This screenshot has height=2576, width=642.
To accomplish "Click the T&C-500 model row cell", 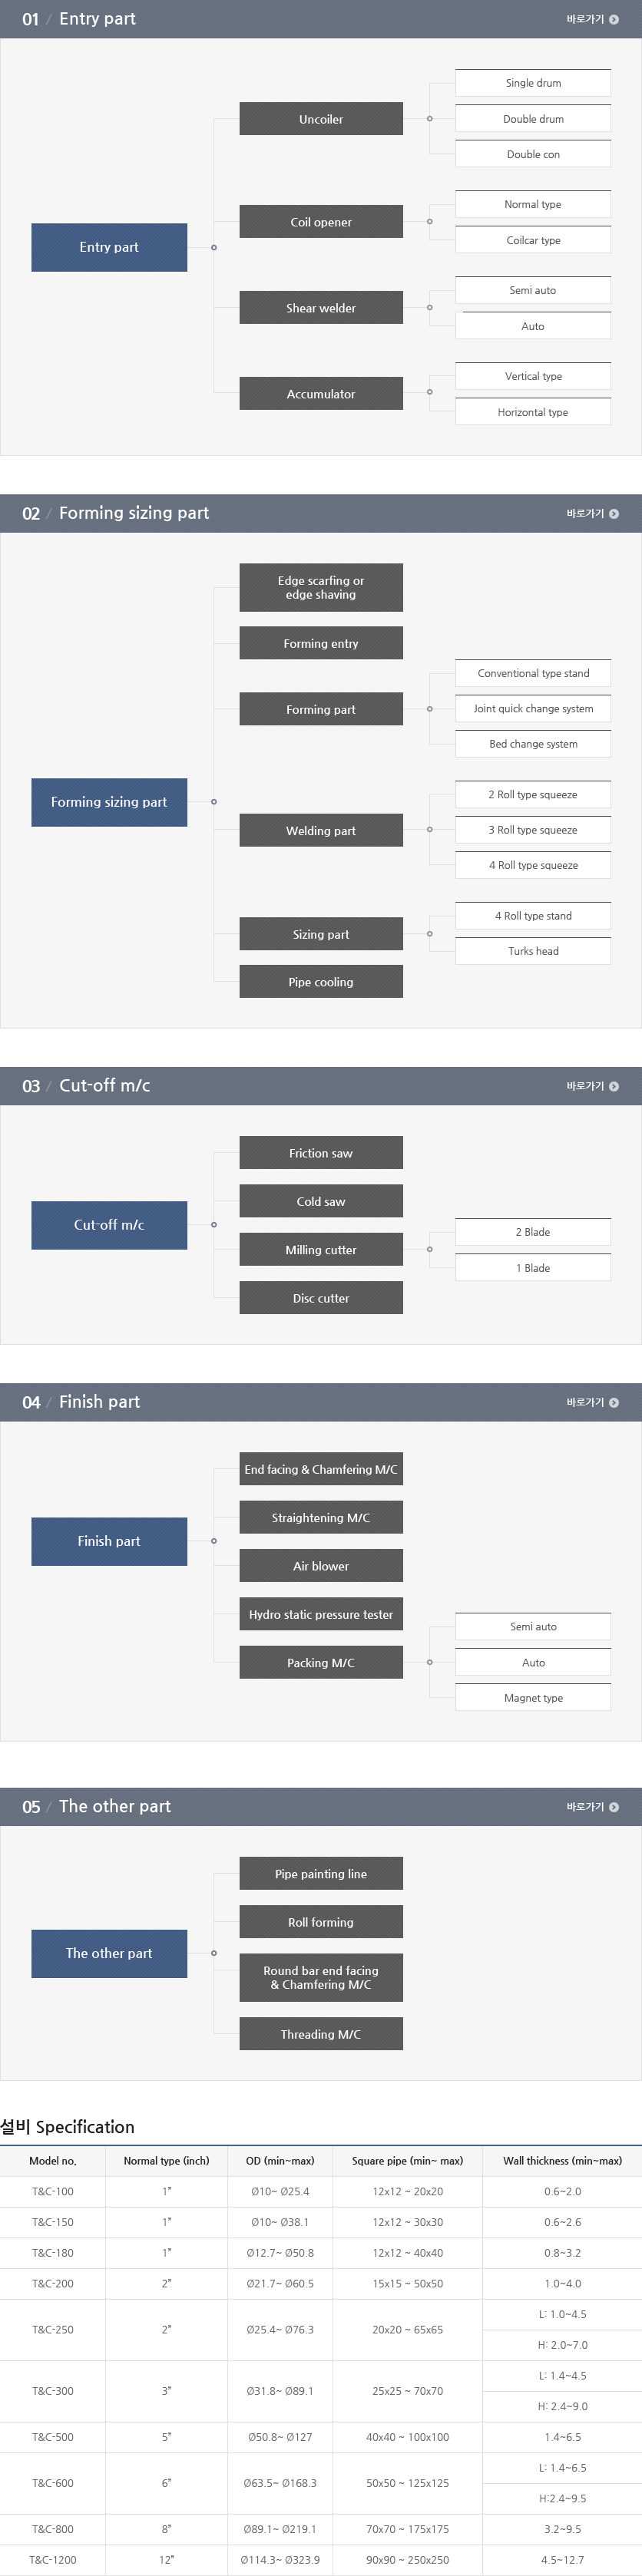I will (x=53, y=2437).
